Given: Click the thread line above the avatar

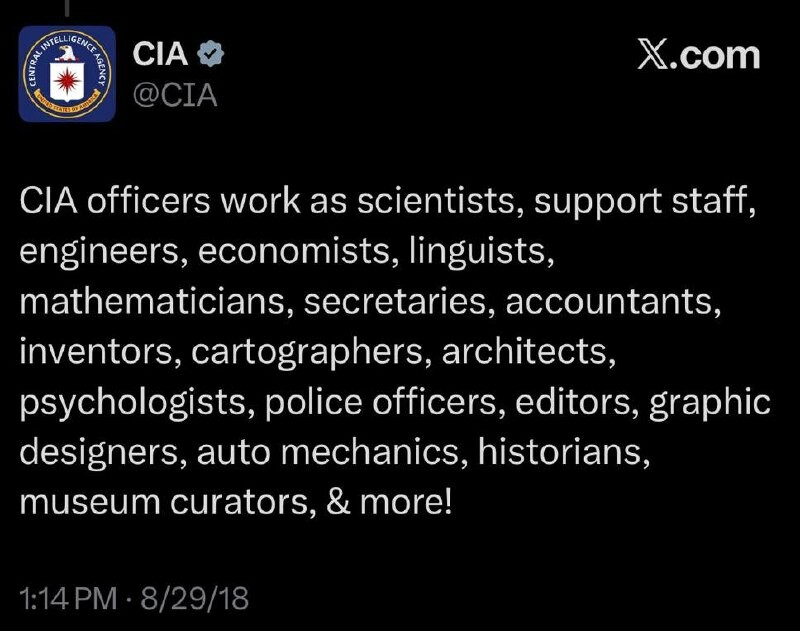Looking at the screenshot, I should [67, 8].
